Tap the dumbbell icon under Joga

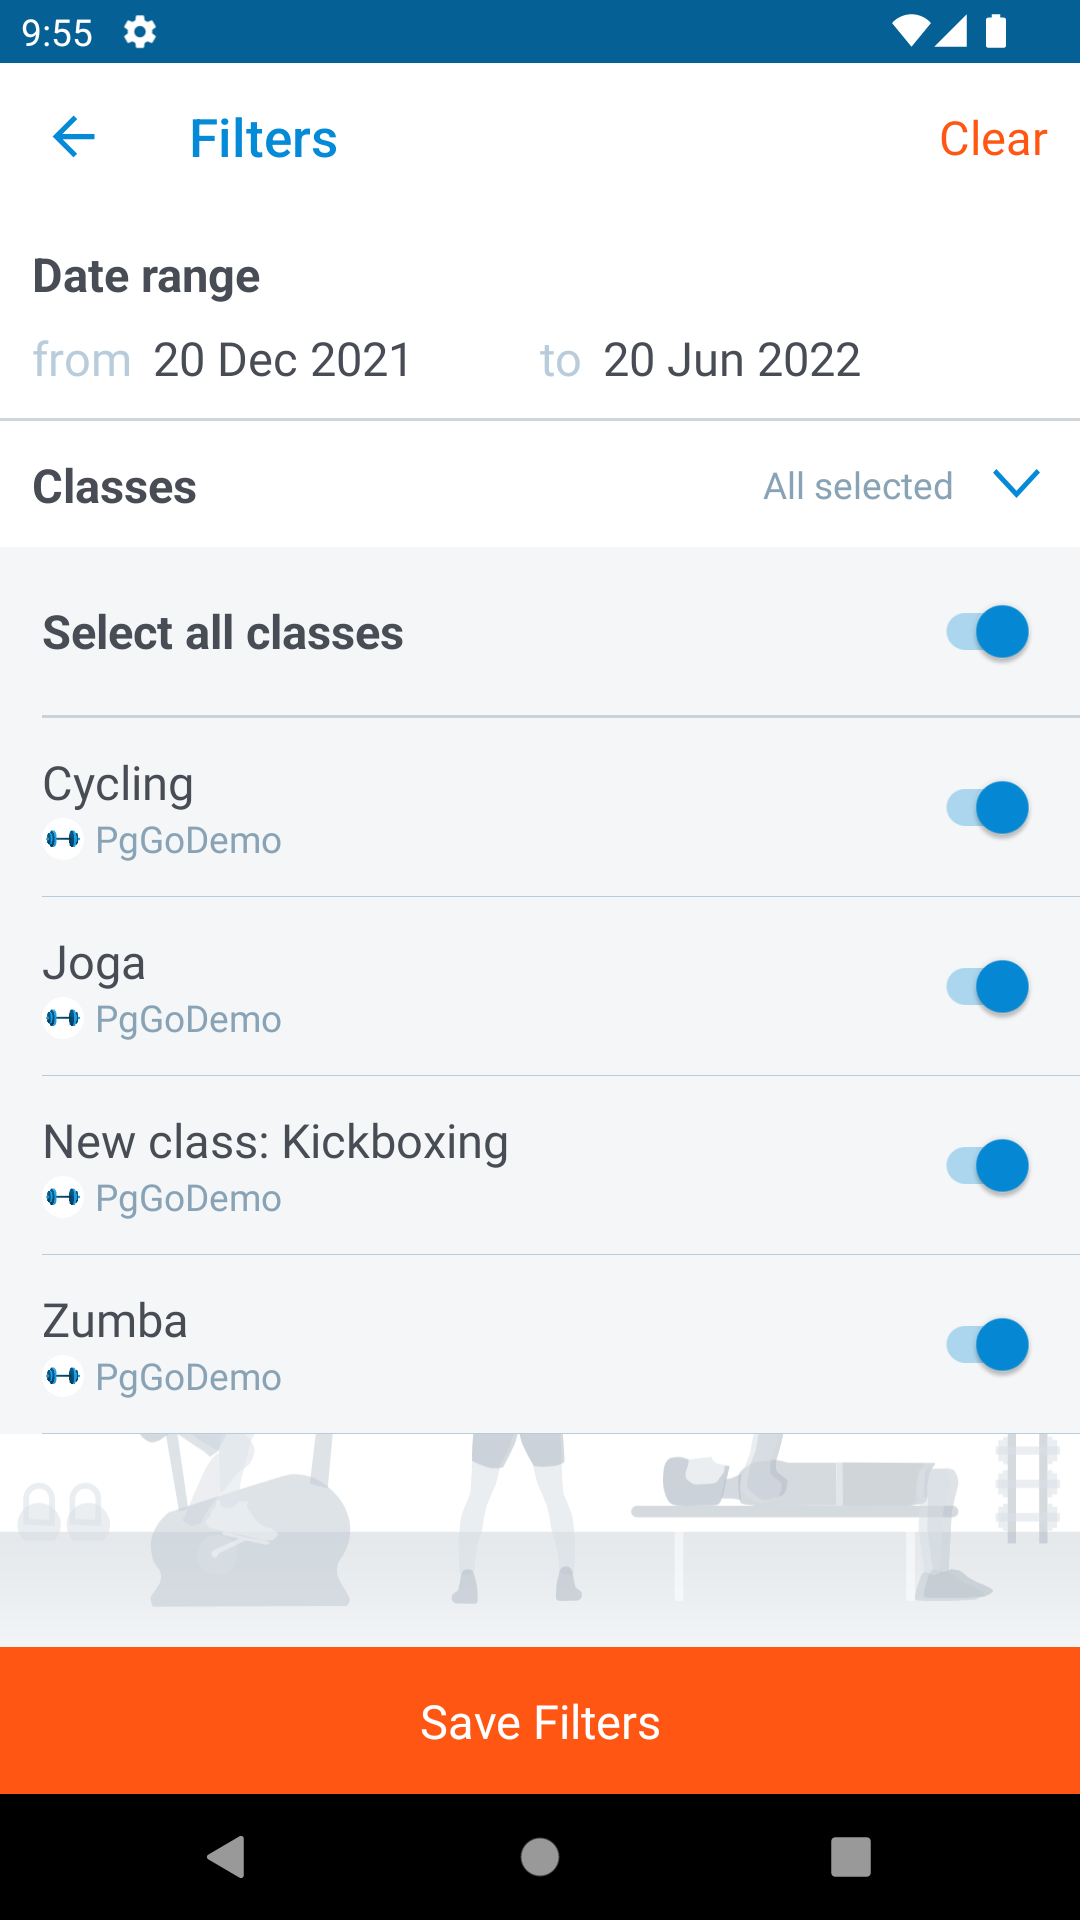tap(63, 1018)
